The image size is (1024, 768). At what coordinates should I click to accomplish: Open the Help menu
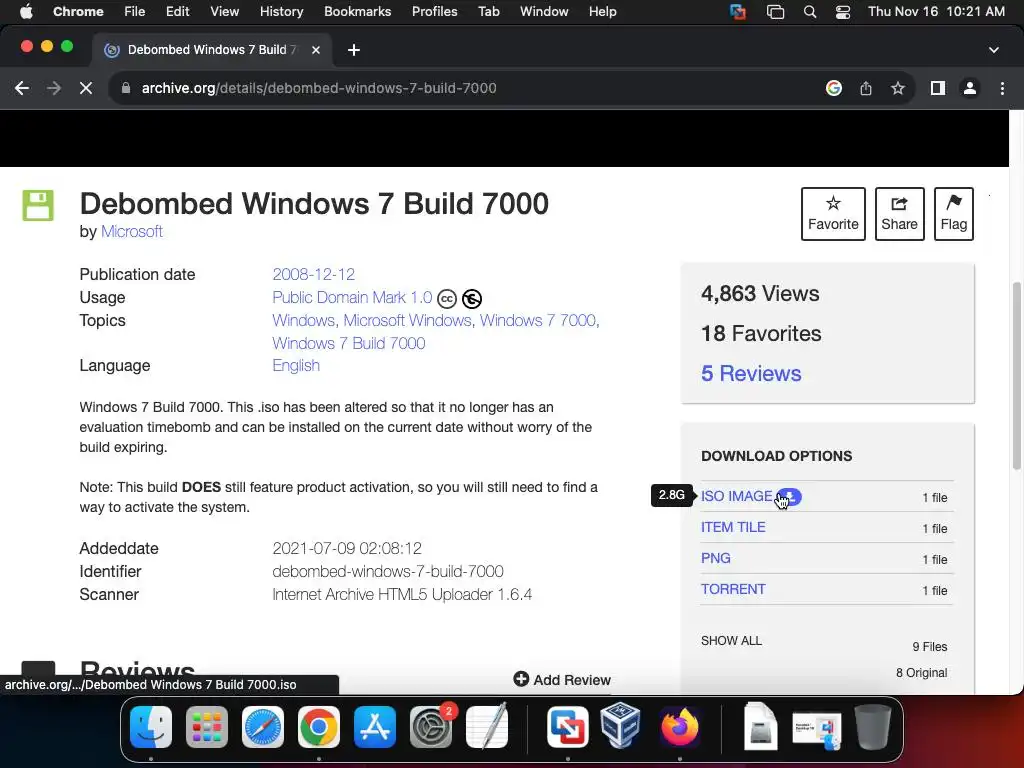[x=602, y=11]
